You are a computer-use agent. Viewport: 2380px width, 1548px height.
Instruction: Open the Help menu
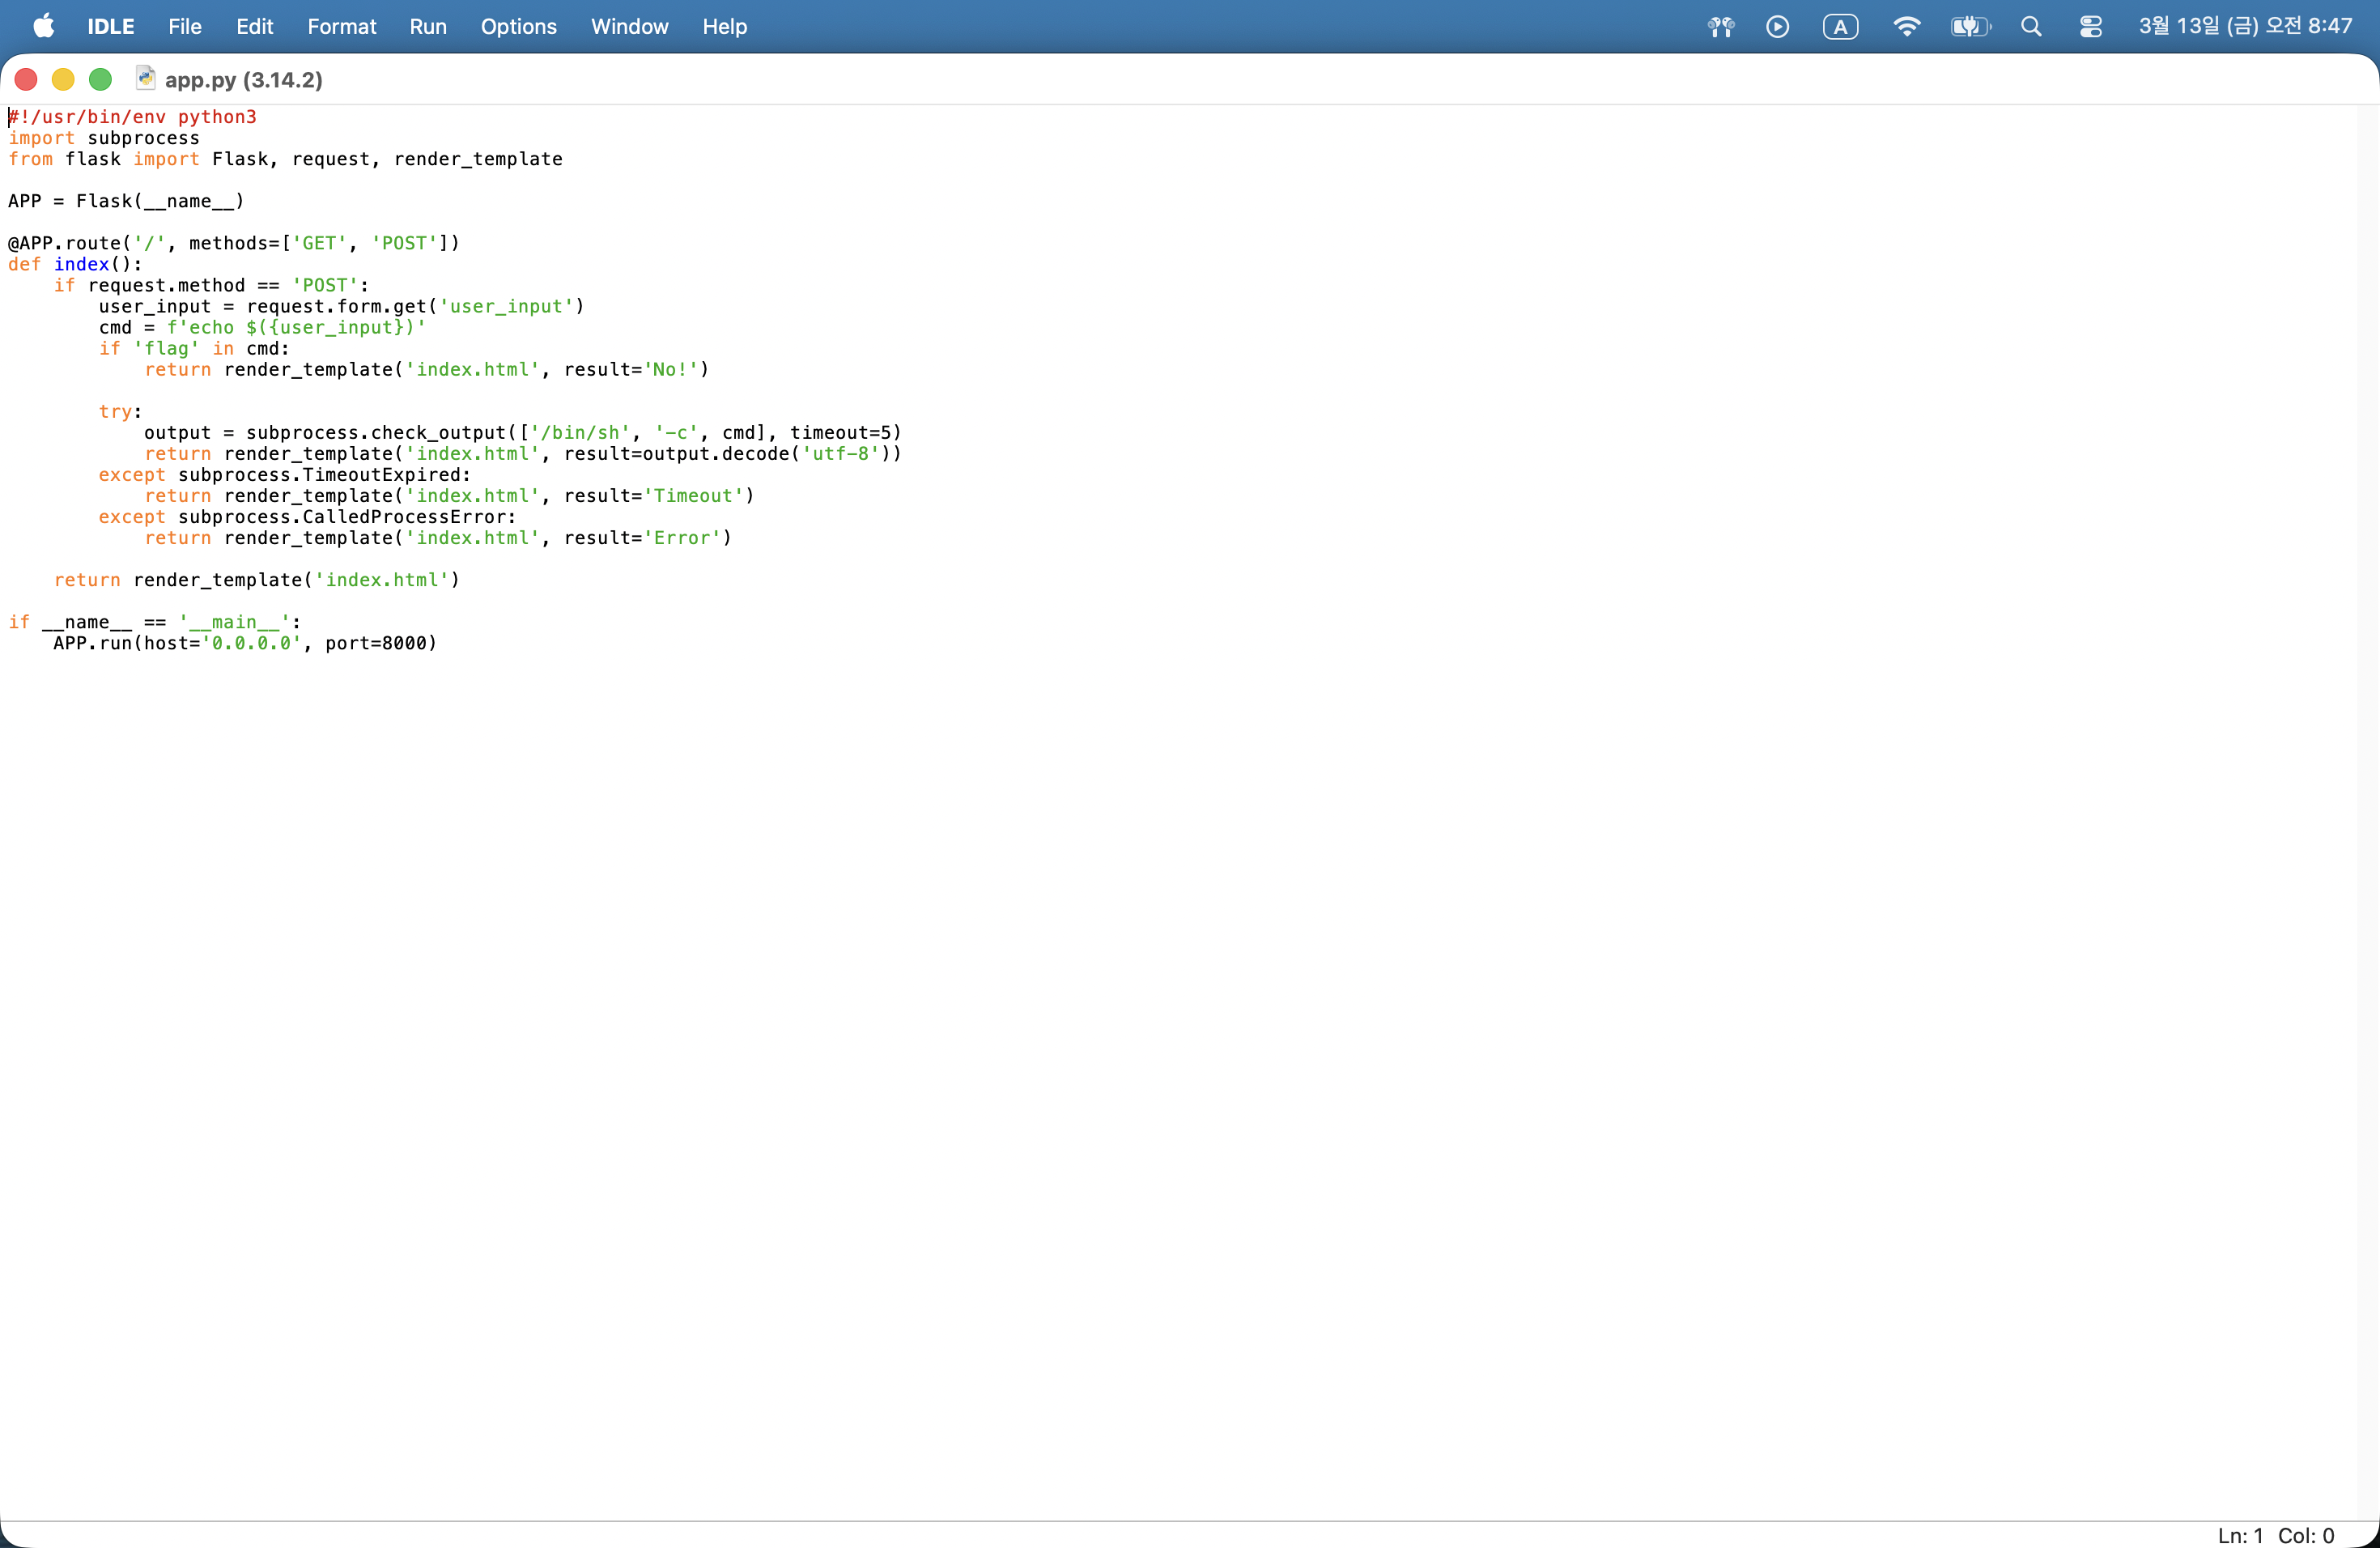[724, 26]
